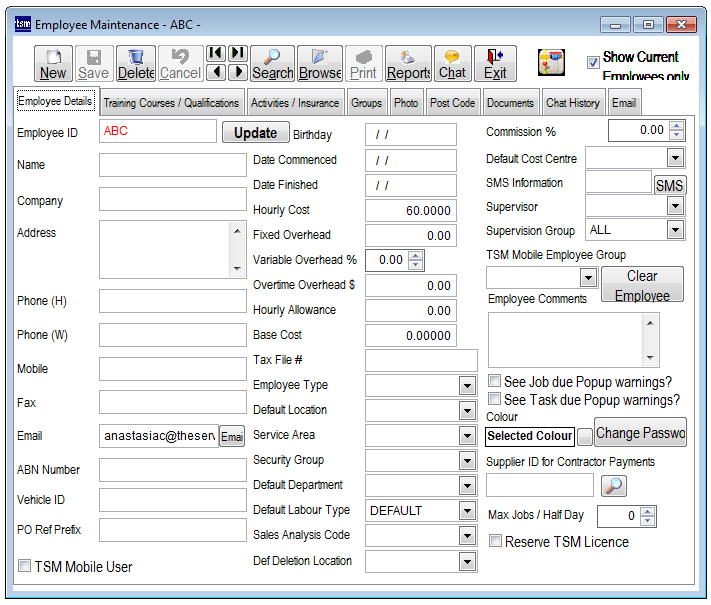Click the New employee toolbar icon
Viewport: 711px width, 605px height.
(x=53, y=63)
